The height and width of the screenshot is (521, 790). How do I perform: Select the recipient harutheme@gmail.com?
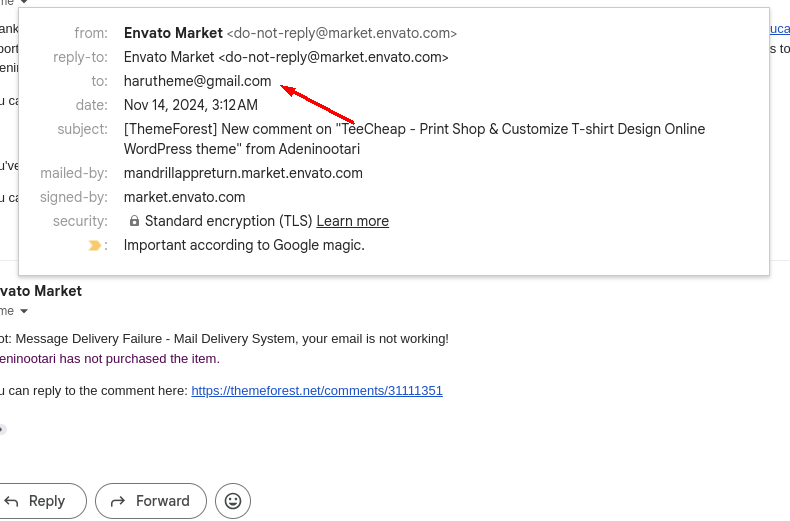[198, 81]
